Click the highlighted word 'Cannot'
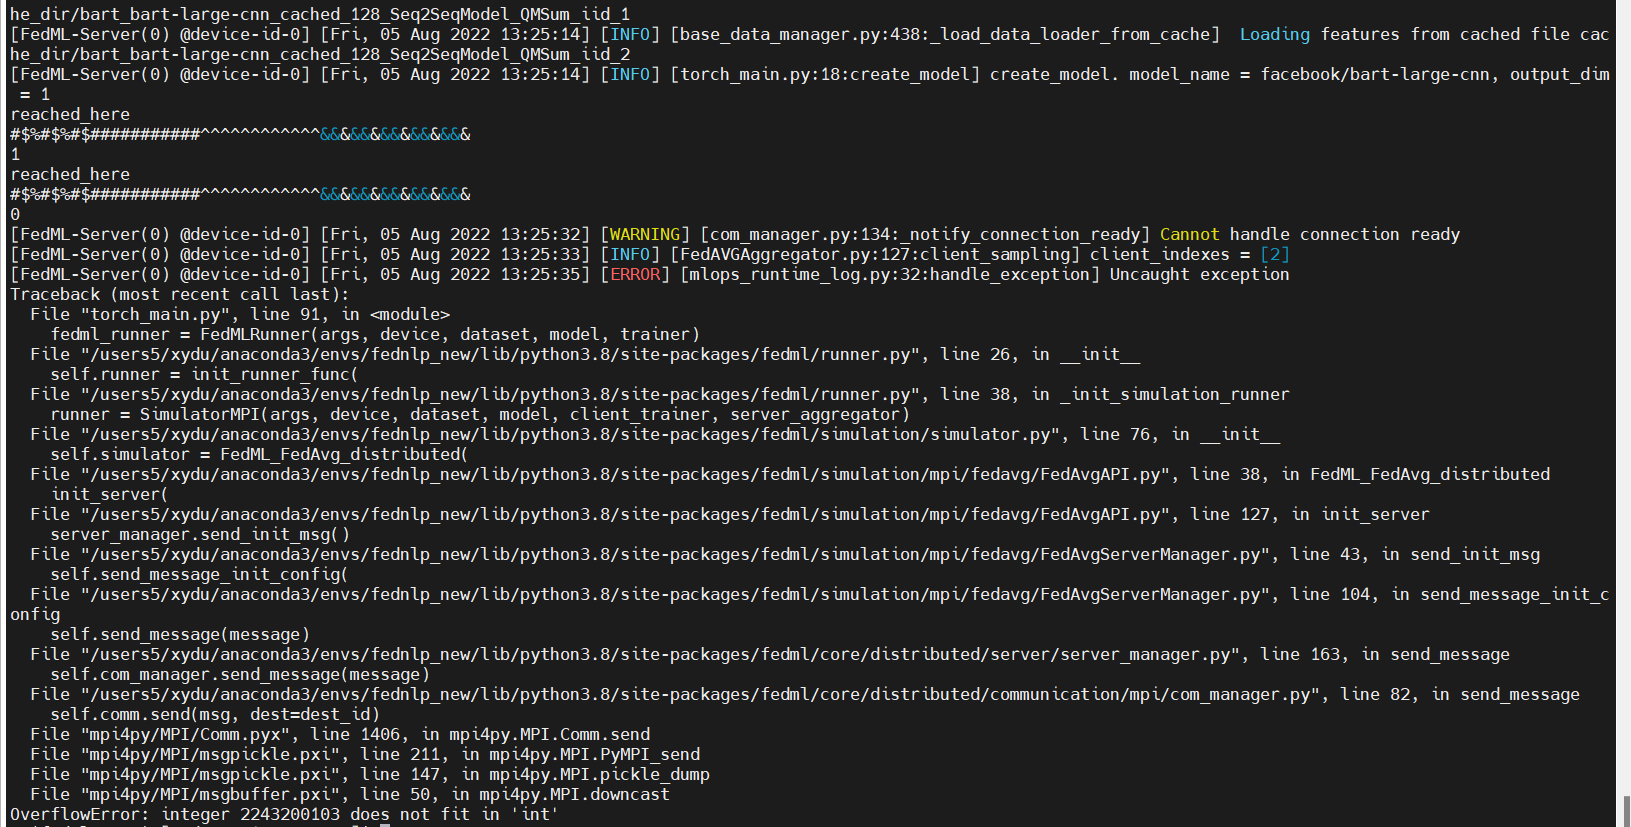This screenshot has width=1631, height=827. (1190, 234)
